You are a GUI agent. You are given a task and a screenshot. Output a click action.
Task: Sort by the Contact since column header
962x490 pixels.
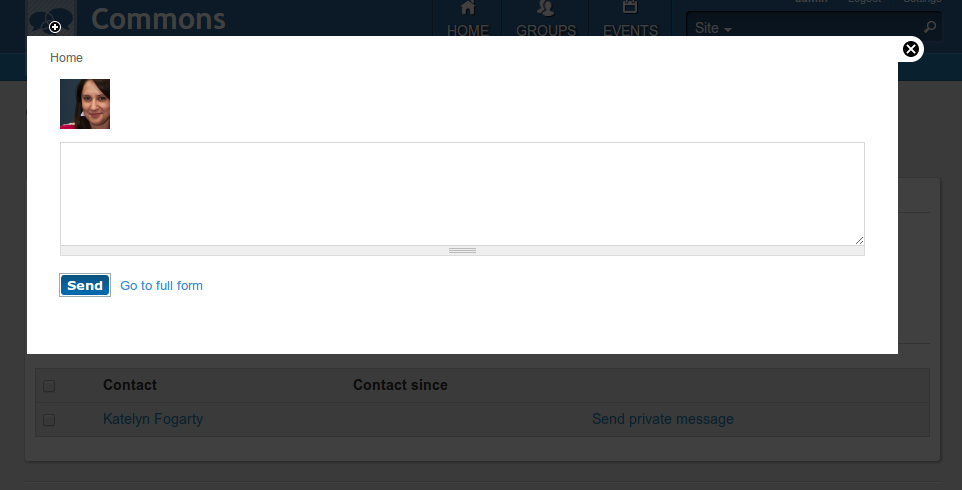(400, 385)
